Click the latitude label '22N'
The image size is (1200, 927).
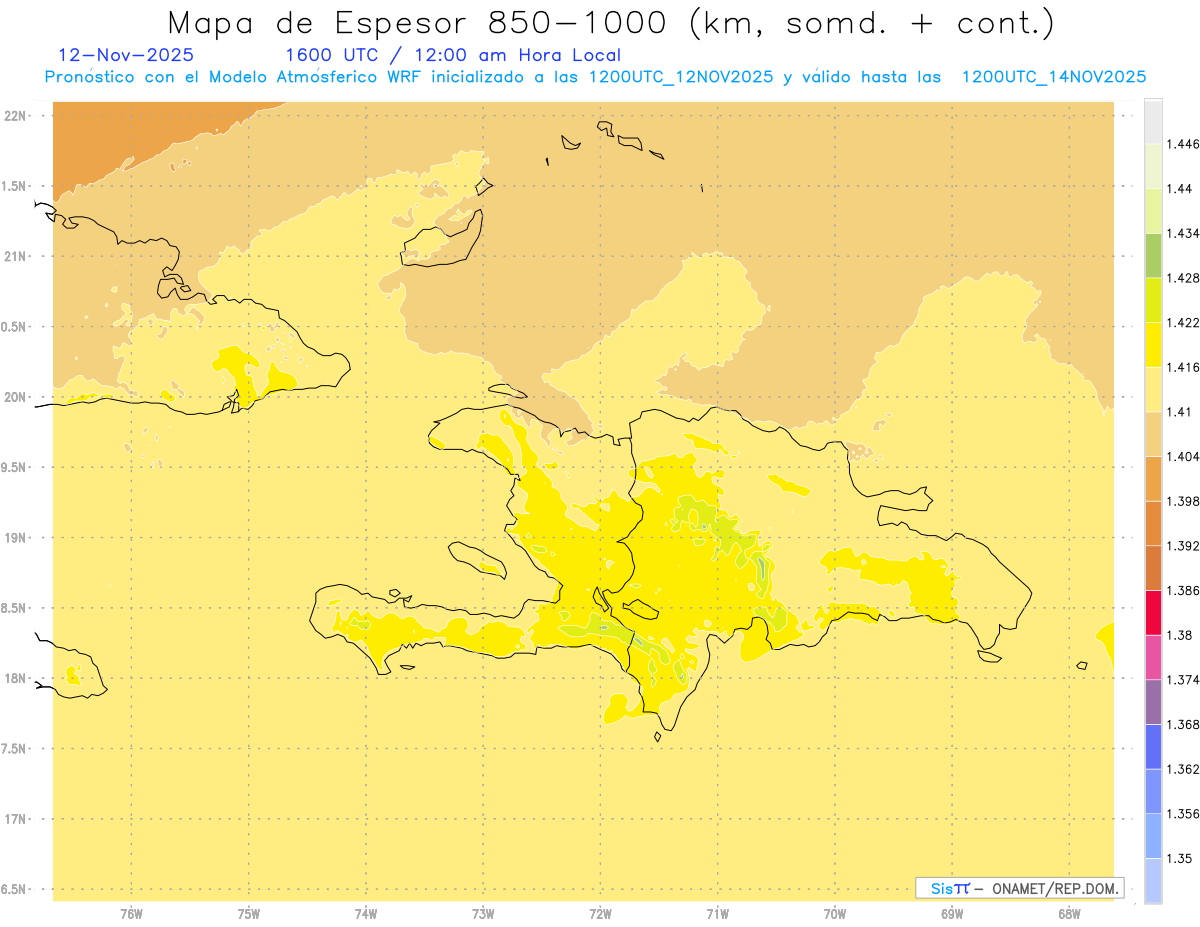coord(16,116)
